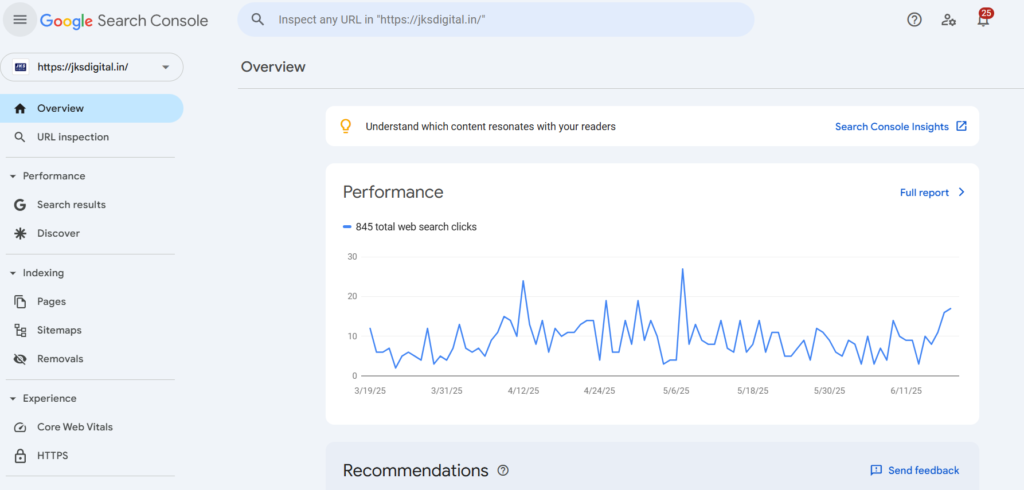Open the users and settings icon
This screenshot has height=490, width=1024.
[948, 20]
